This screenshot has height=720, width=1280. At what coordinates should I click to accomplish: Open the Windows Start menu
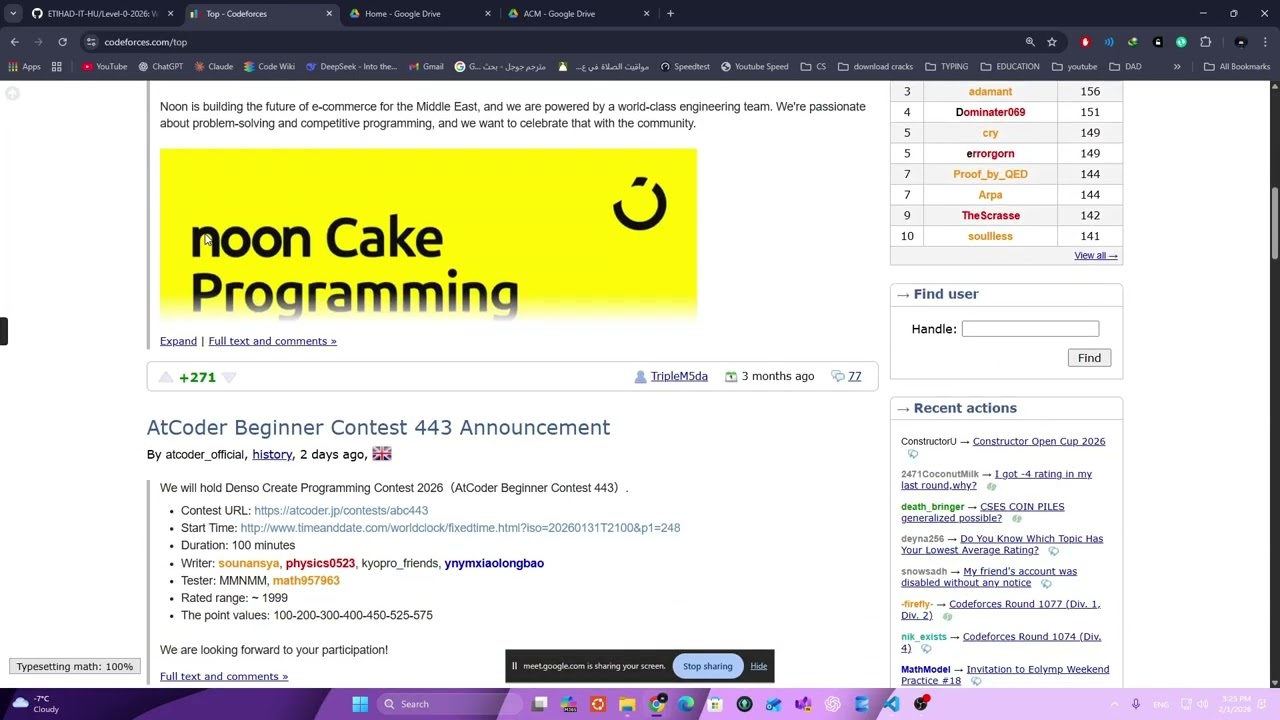click(x=360, y=704)
